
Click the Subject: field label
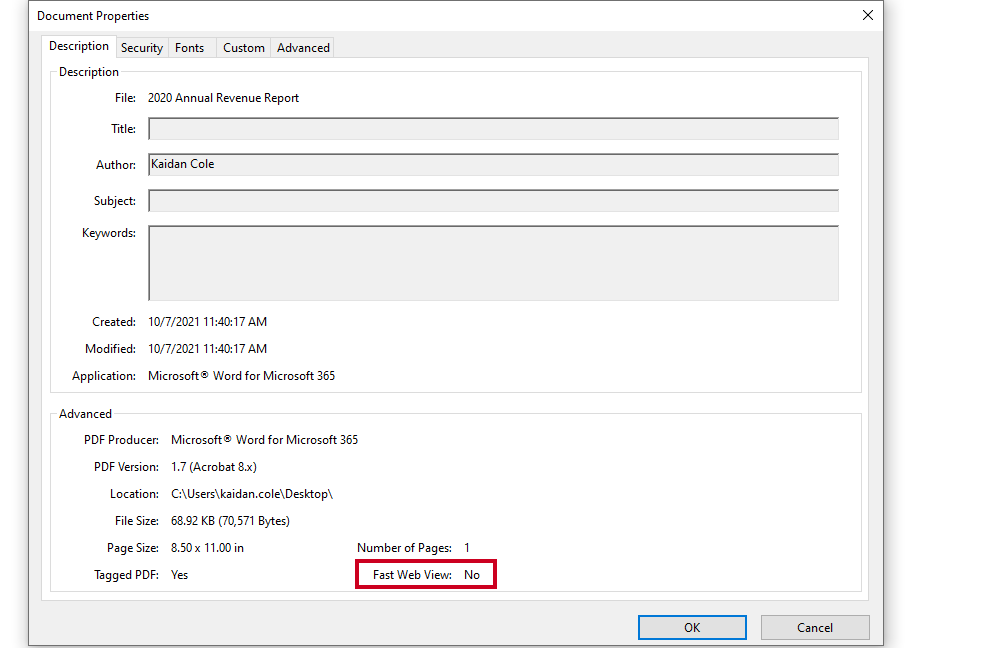(x=115, y=201)
